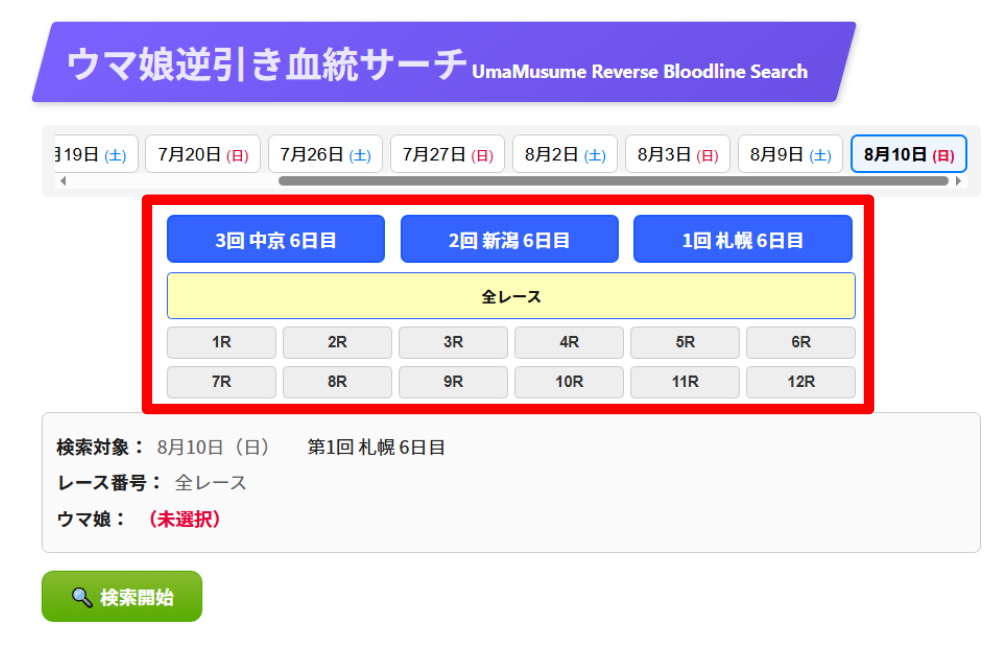Image resolution: width=1008 pixels, height=655 pixels.
Task: Click the date bar's right scroll arrow
Action: click(958, 181)
